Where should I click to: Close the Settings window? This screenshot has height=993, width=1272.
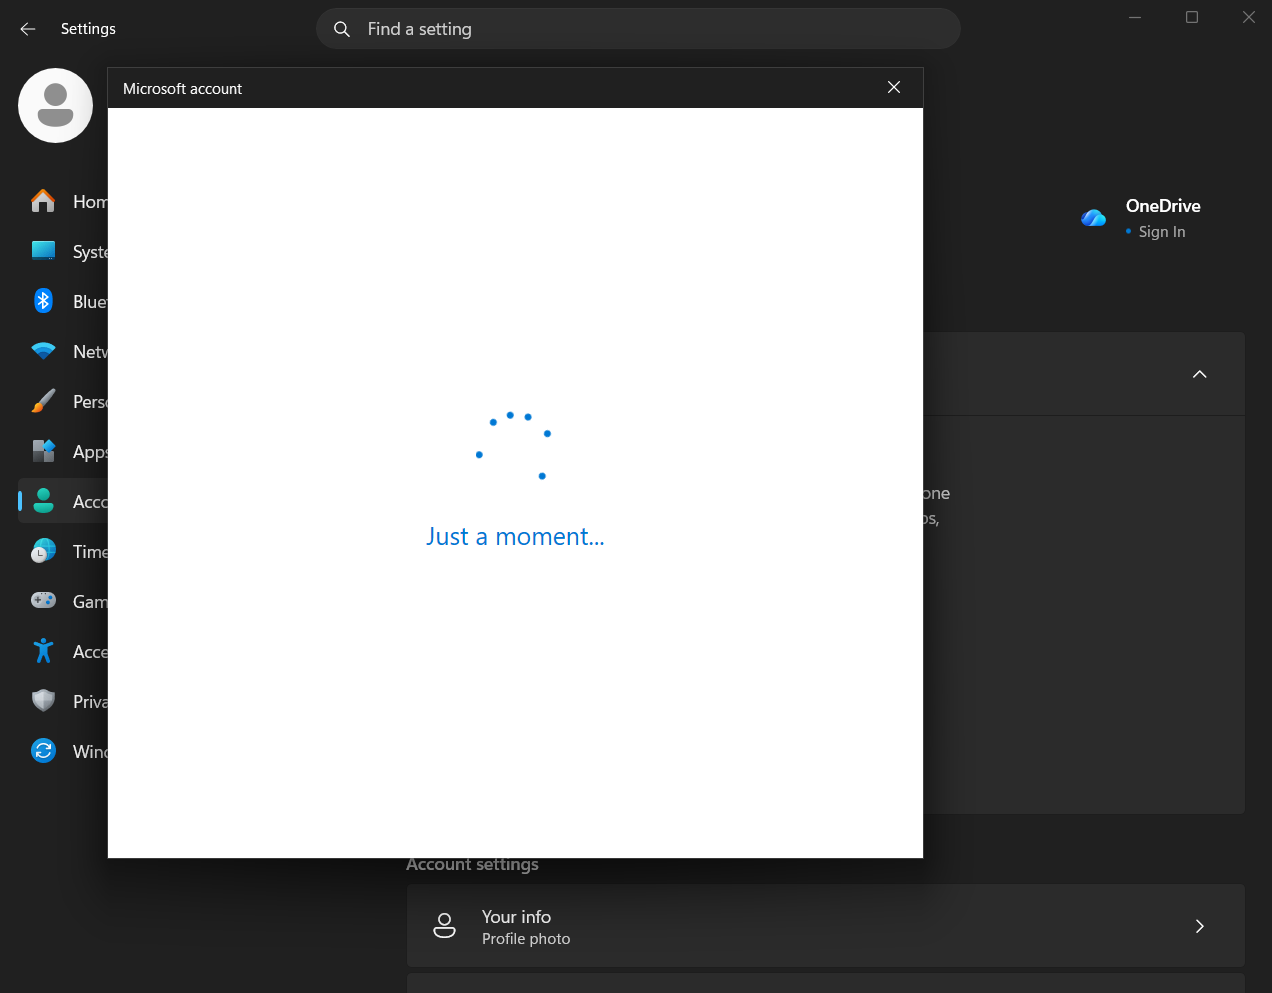click(x=1249, y=17)
